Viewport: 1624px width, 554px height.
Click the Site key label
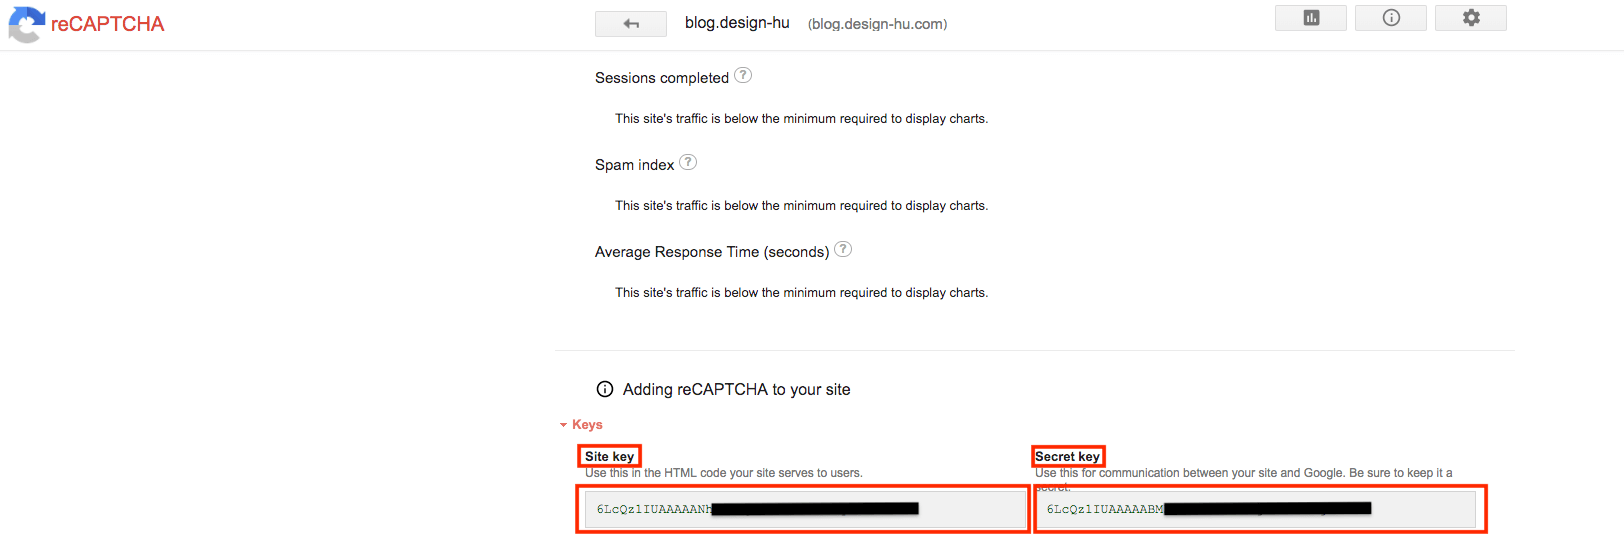click(609, 457)
